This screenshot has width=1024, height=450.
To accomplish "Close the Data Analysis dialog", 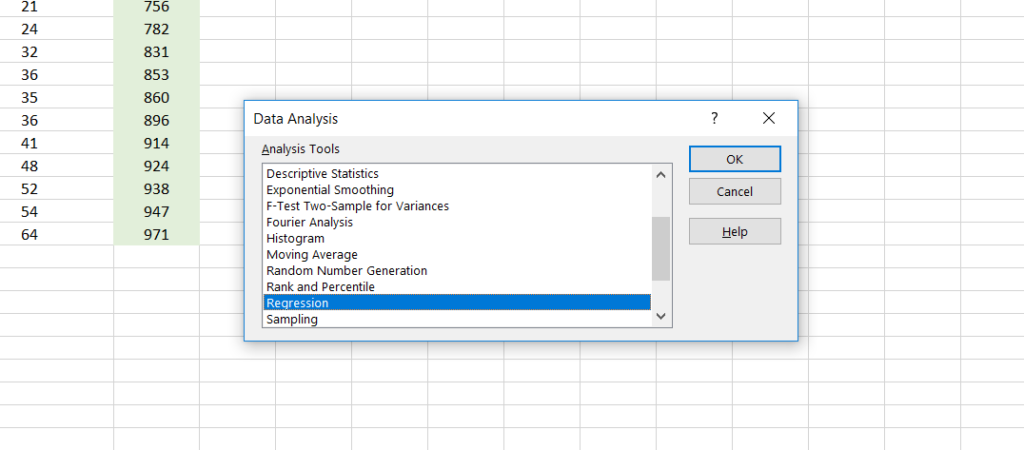I will click(x=768, y=118).
